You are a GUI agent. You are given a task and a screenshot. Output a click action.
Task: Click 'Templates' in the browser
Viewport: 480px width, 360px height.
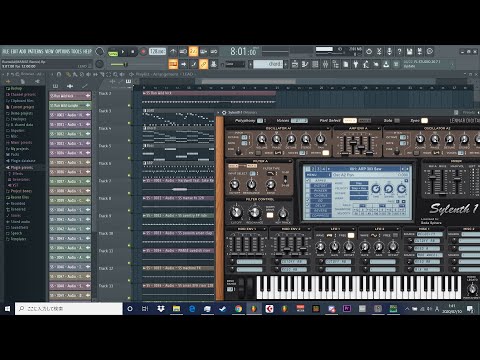click(x=18, y=239)
